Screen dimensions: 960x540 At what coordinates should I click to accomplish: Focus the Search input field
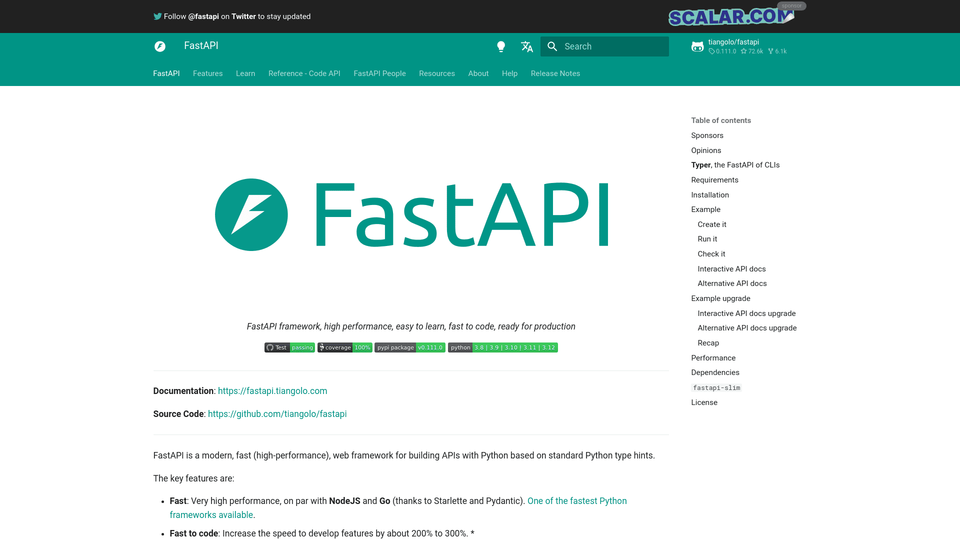pyautogui.click(x=604, y=47)
